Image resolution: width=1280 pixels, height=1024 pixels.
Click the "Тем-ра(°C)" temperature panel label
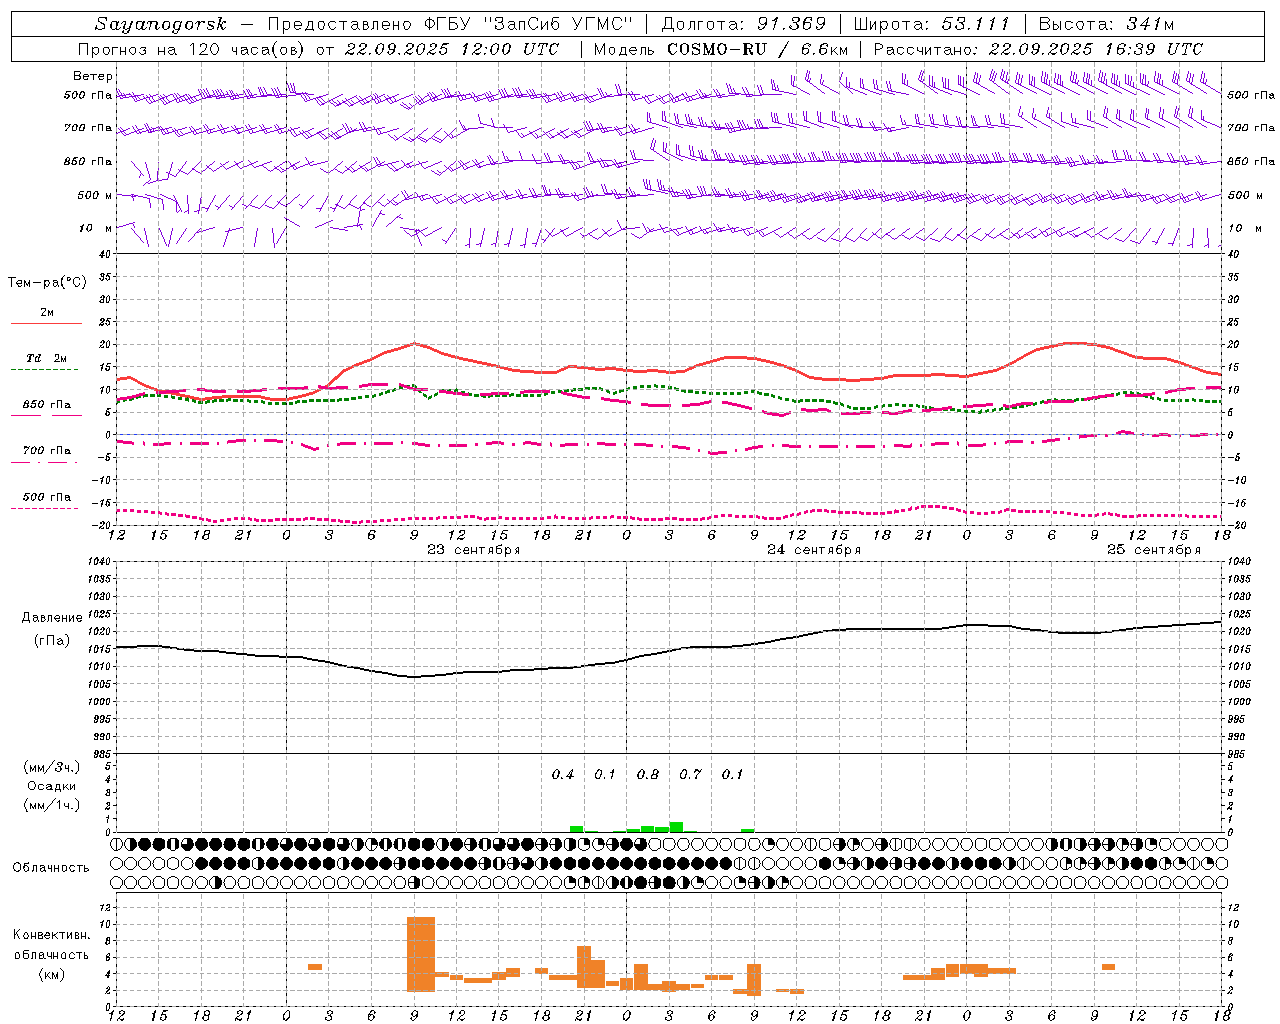coord(47,283)
